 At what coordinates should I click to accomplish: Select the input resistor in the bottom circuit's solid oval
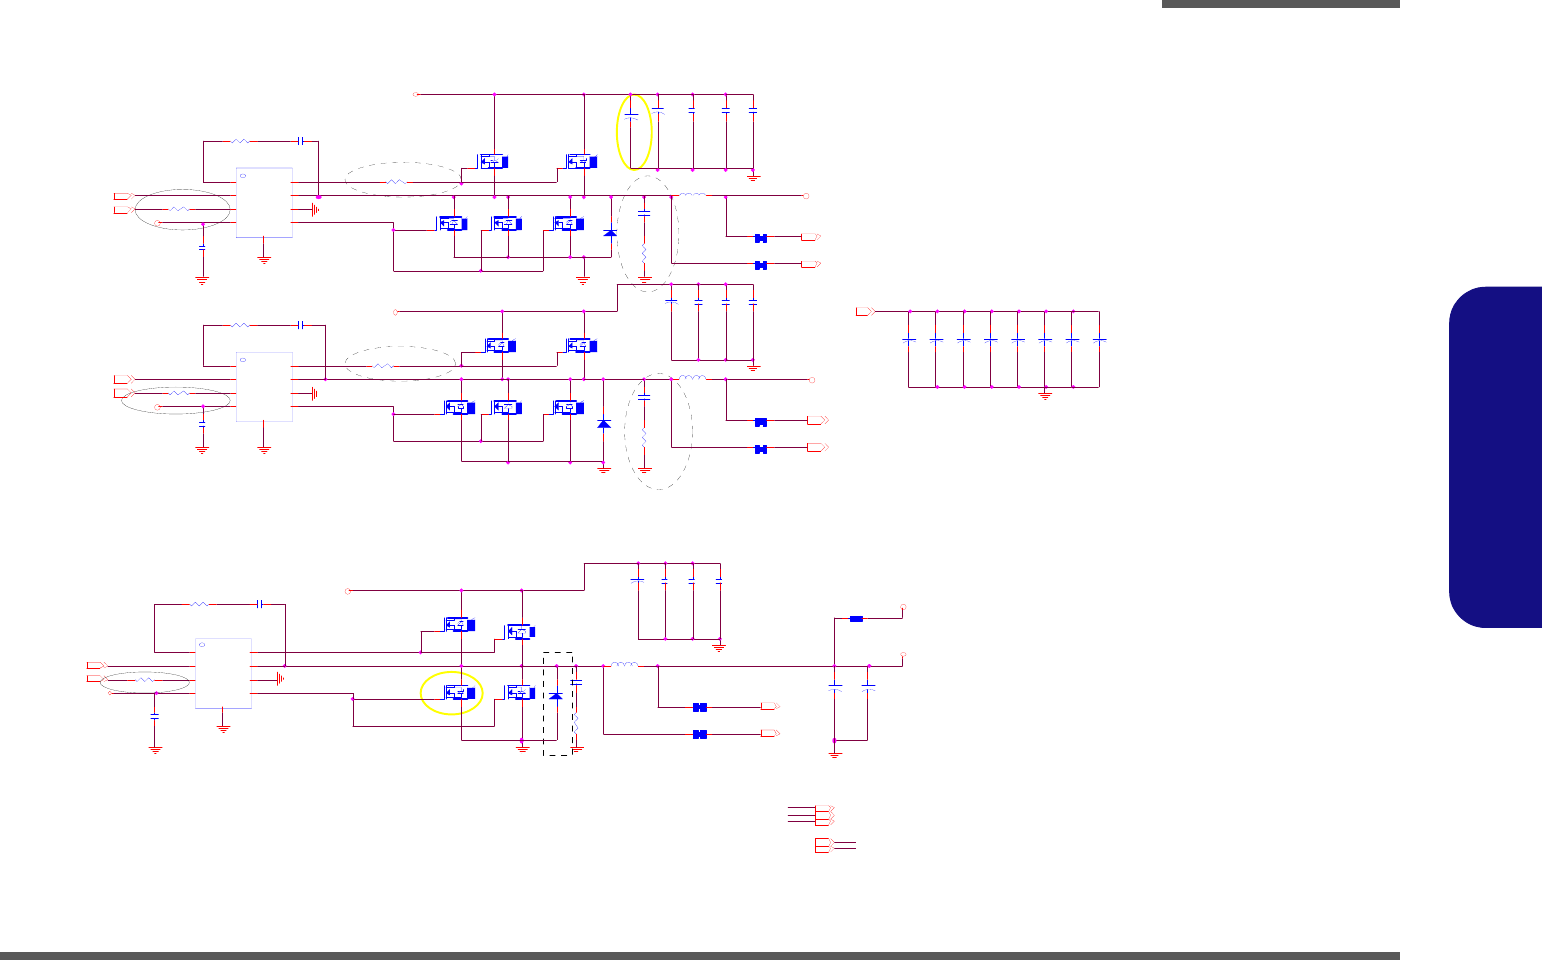click(145, 680)
